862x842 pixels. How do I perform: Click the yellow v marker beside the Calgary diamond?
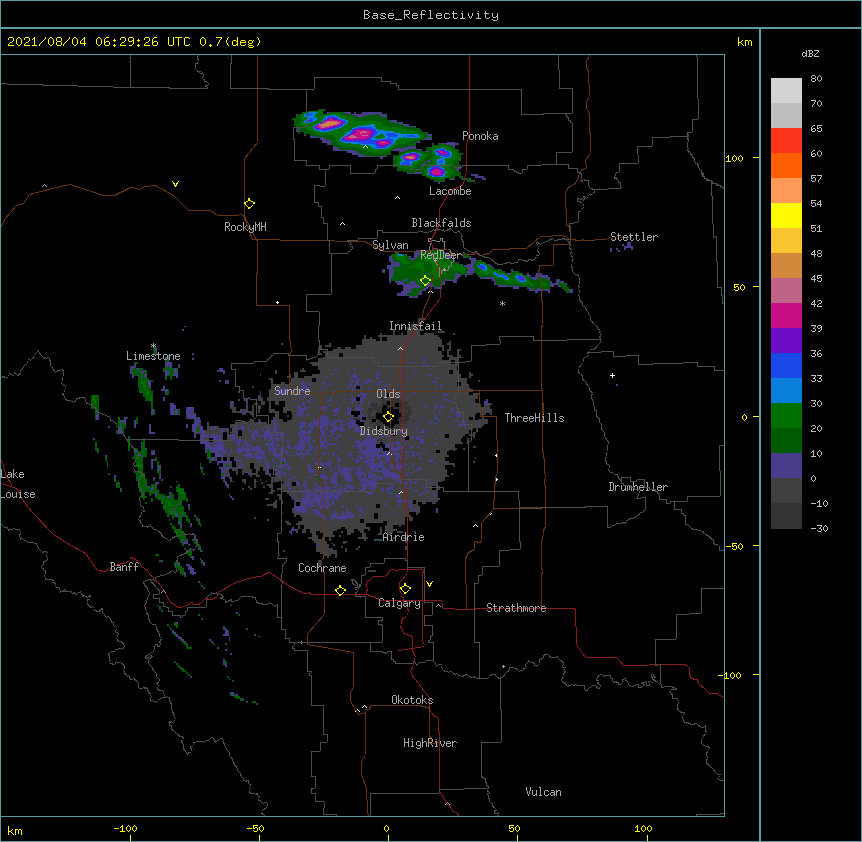[429, 584]
